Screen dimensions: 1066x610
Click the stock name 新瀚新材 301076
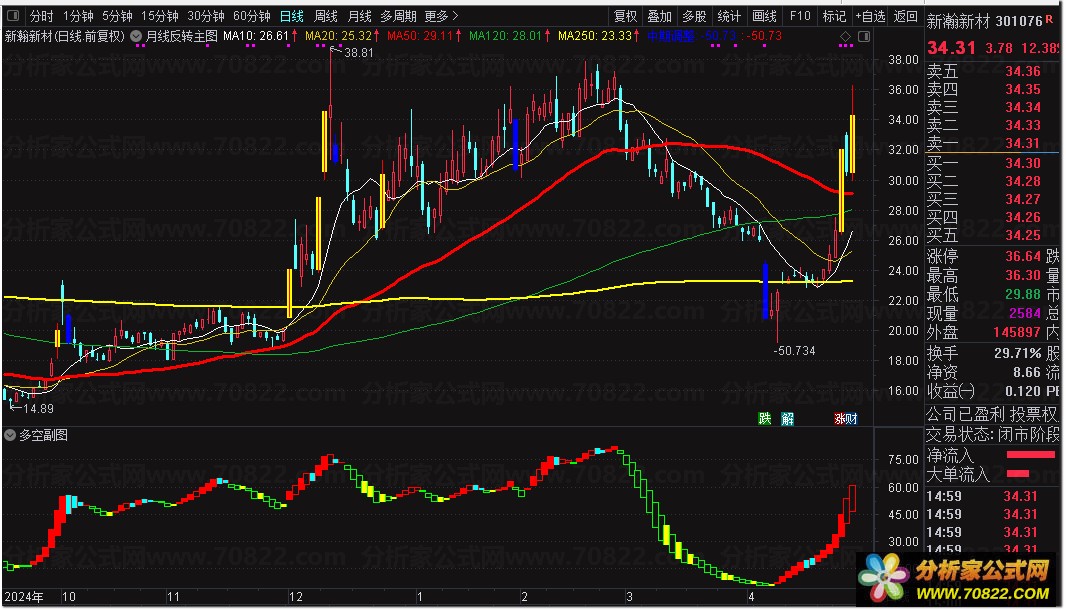[x=984, y=21]
